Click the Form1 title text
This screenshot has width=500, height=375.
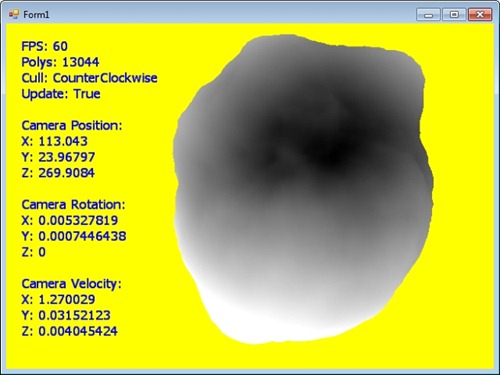tap(36, 15)
